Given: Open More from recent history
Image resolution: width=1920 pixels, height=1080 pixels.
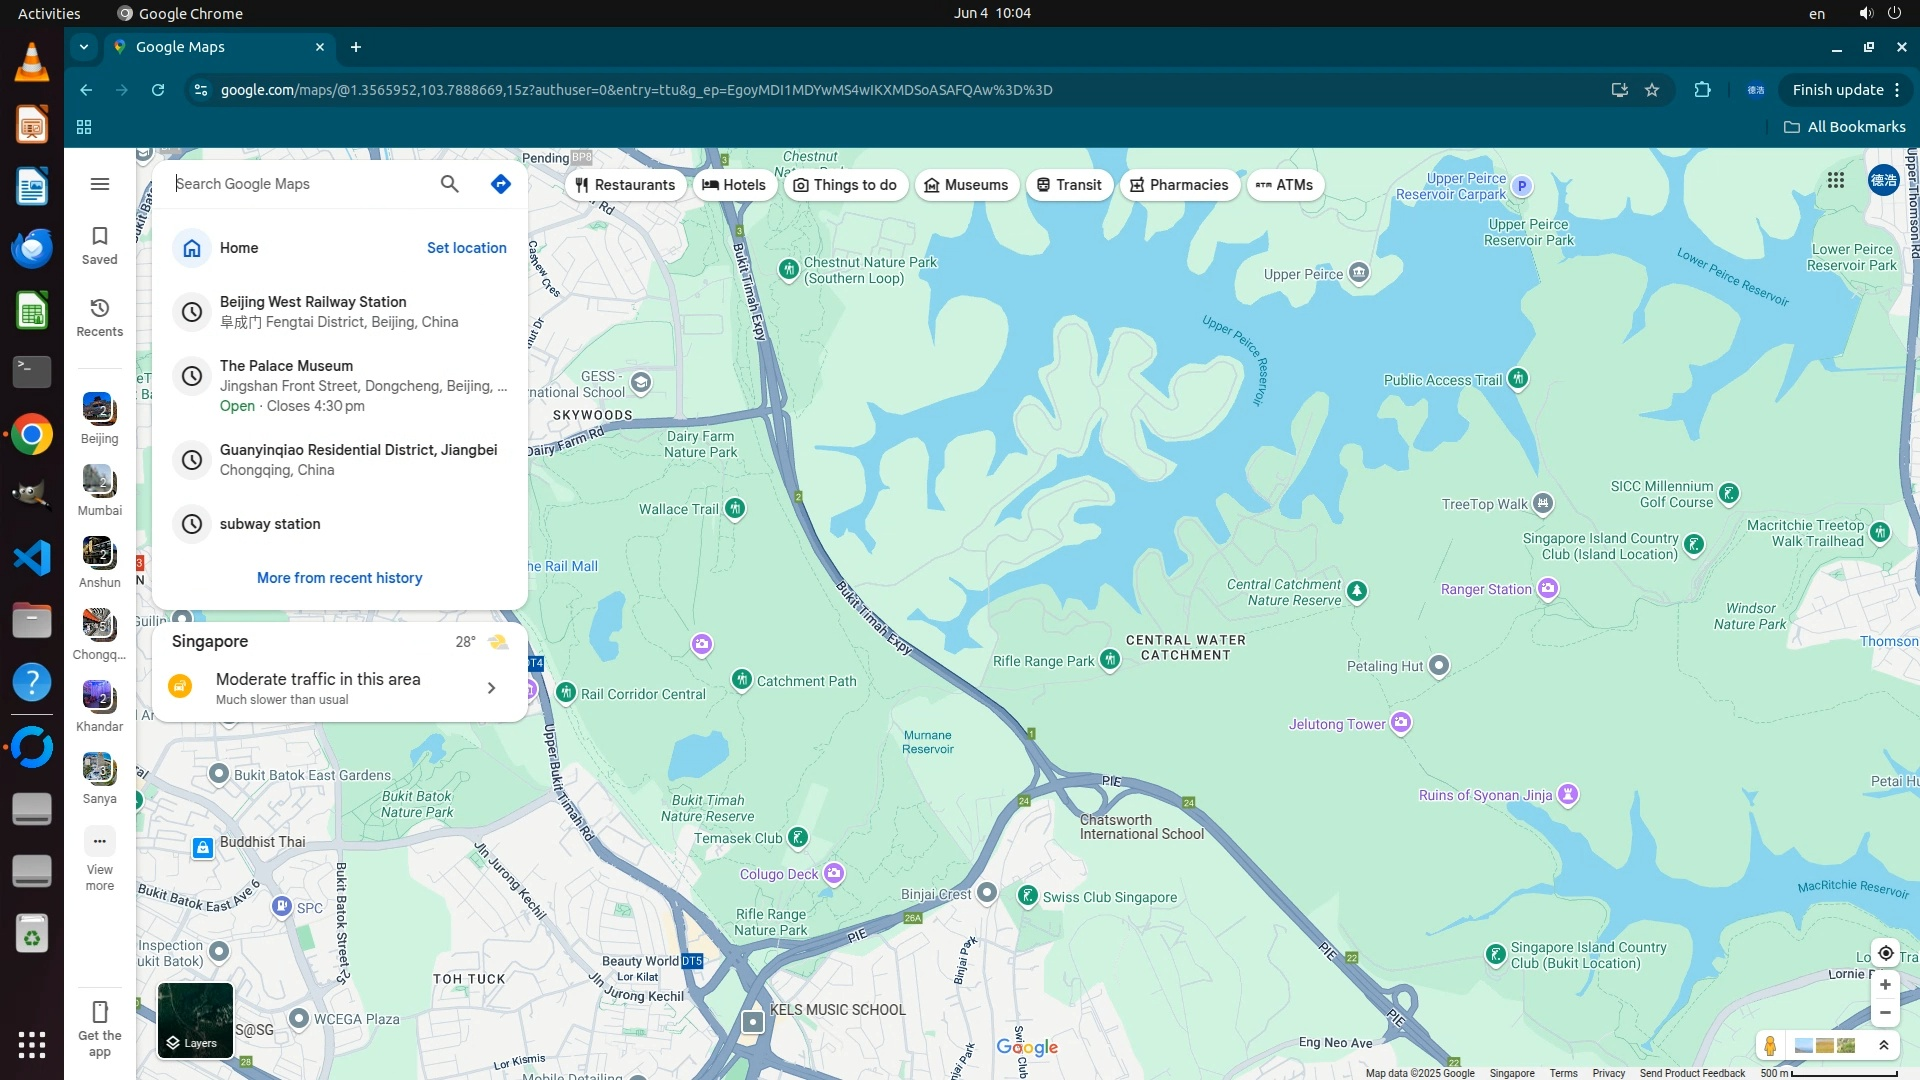Looking at the screenshot, I should 339,578.
